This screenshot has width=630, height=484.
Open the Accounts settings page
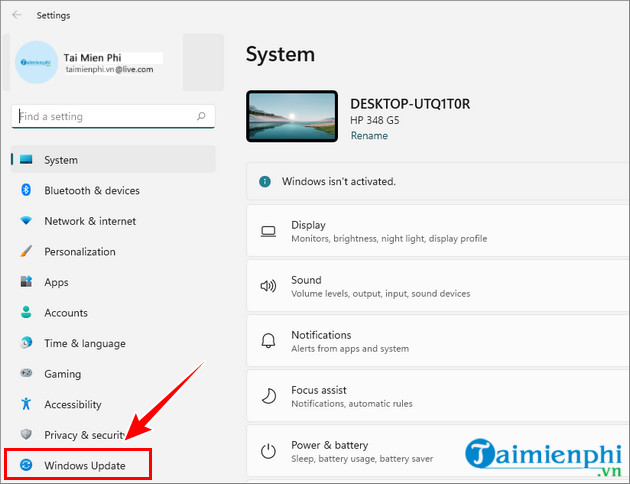coord(113,312)
